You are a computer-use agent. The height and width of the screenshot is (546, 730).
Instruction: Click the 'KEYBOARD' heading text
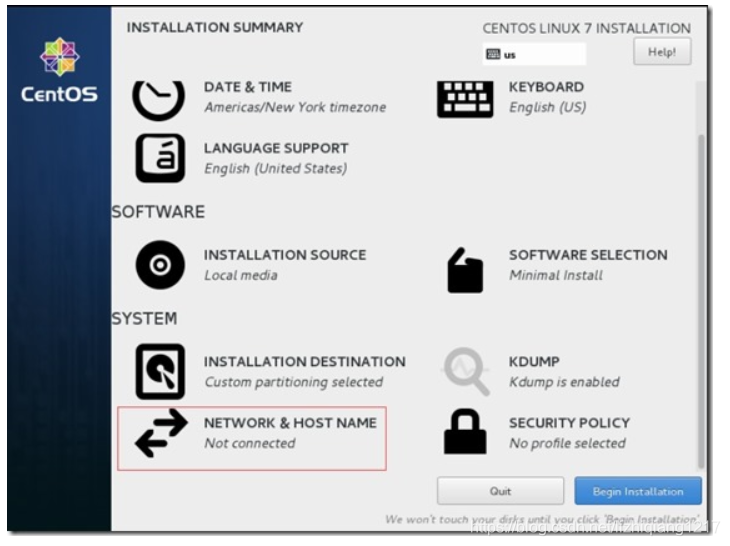click(x=546, y=87)
